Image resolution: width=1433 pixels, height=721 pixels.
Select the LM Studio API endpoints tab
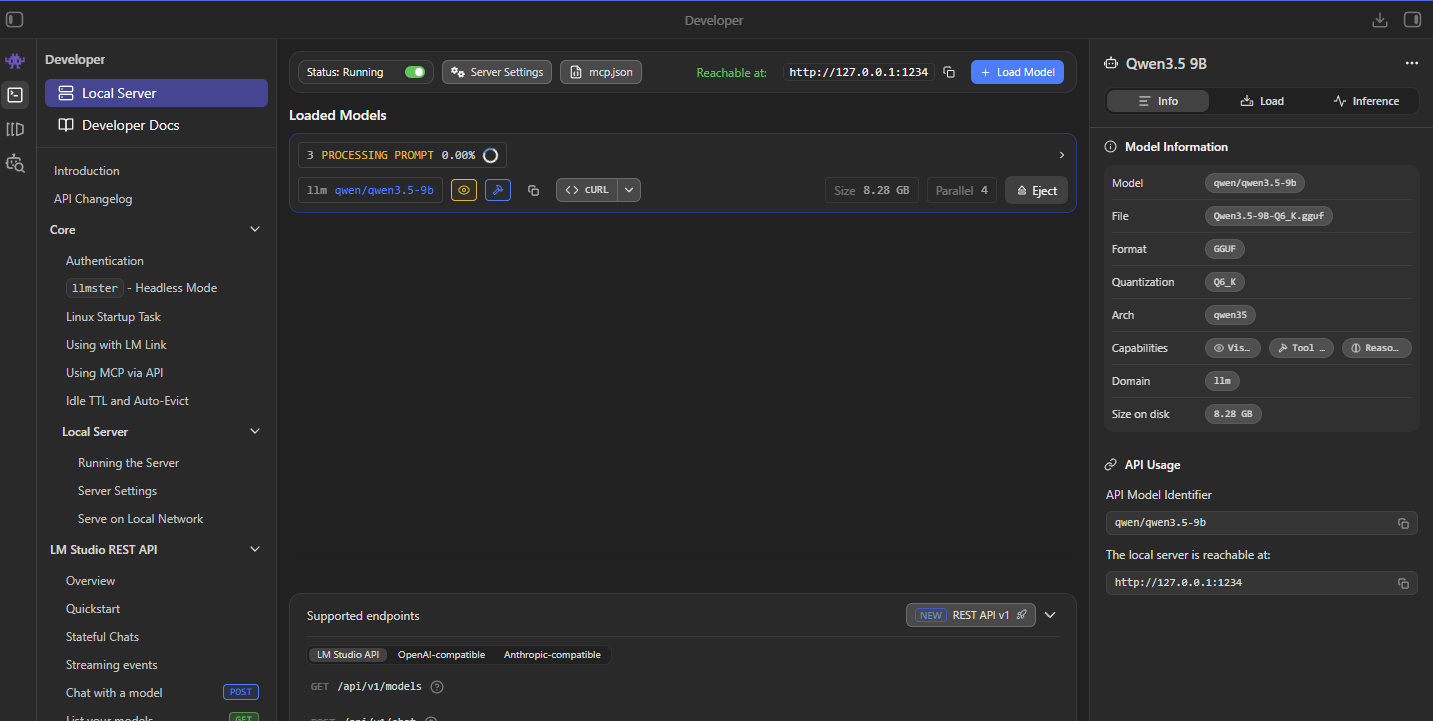point(348,655)
